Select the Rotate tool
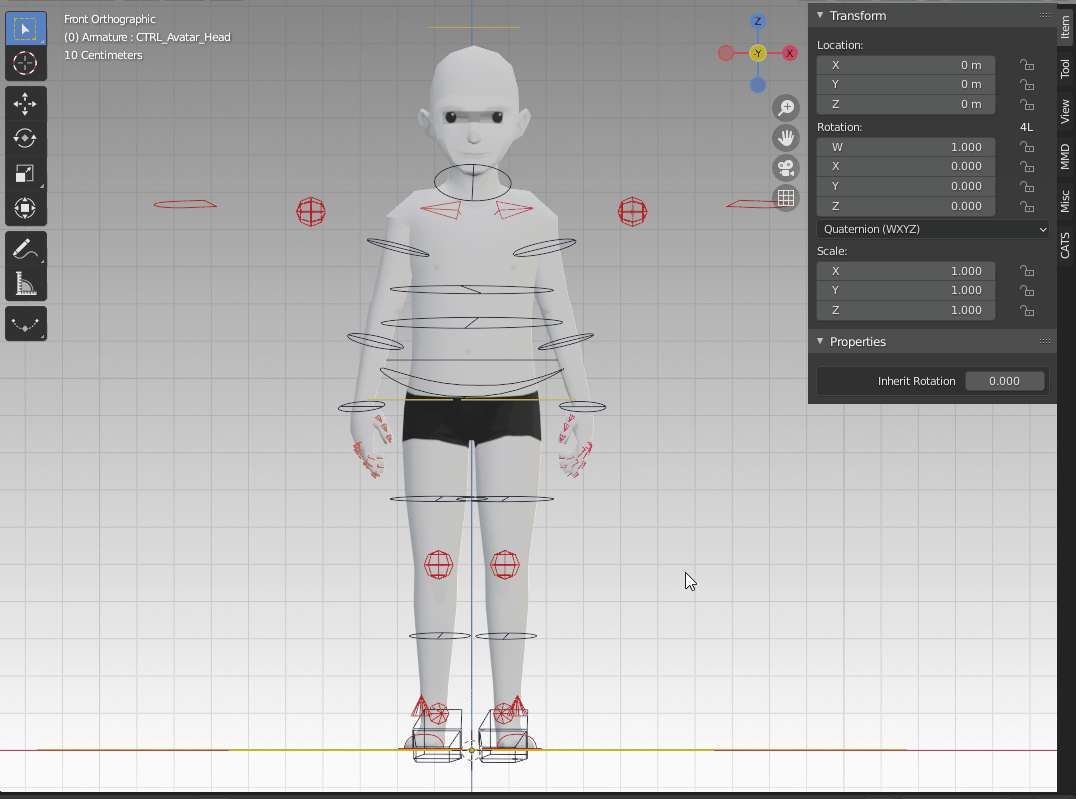The image size is (1076, 799). tap(25, 139)
